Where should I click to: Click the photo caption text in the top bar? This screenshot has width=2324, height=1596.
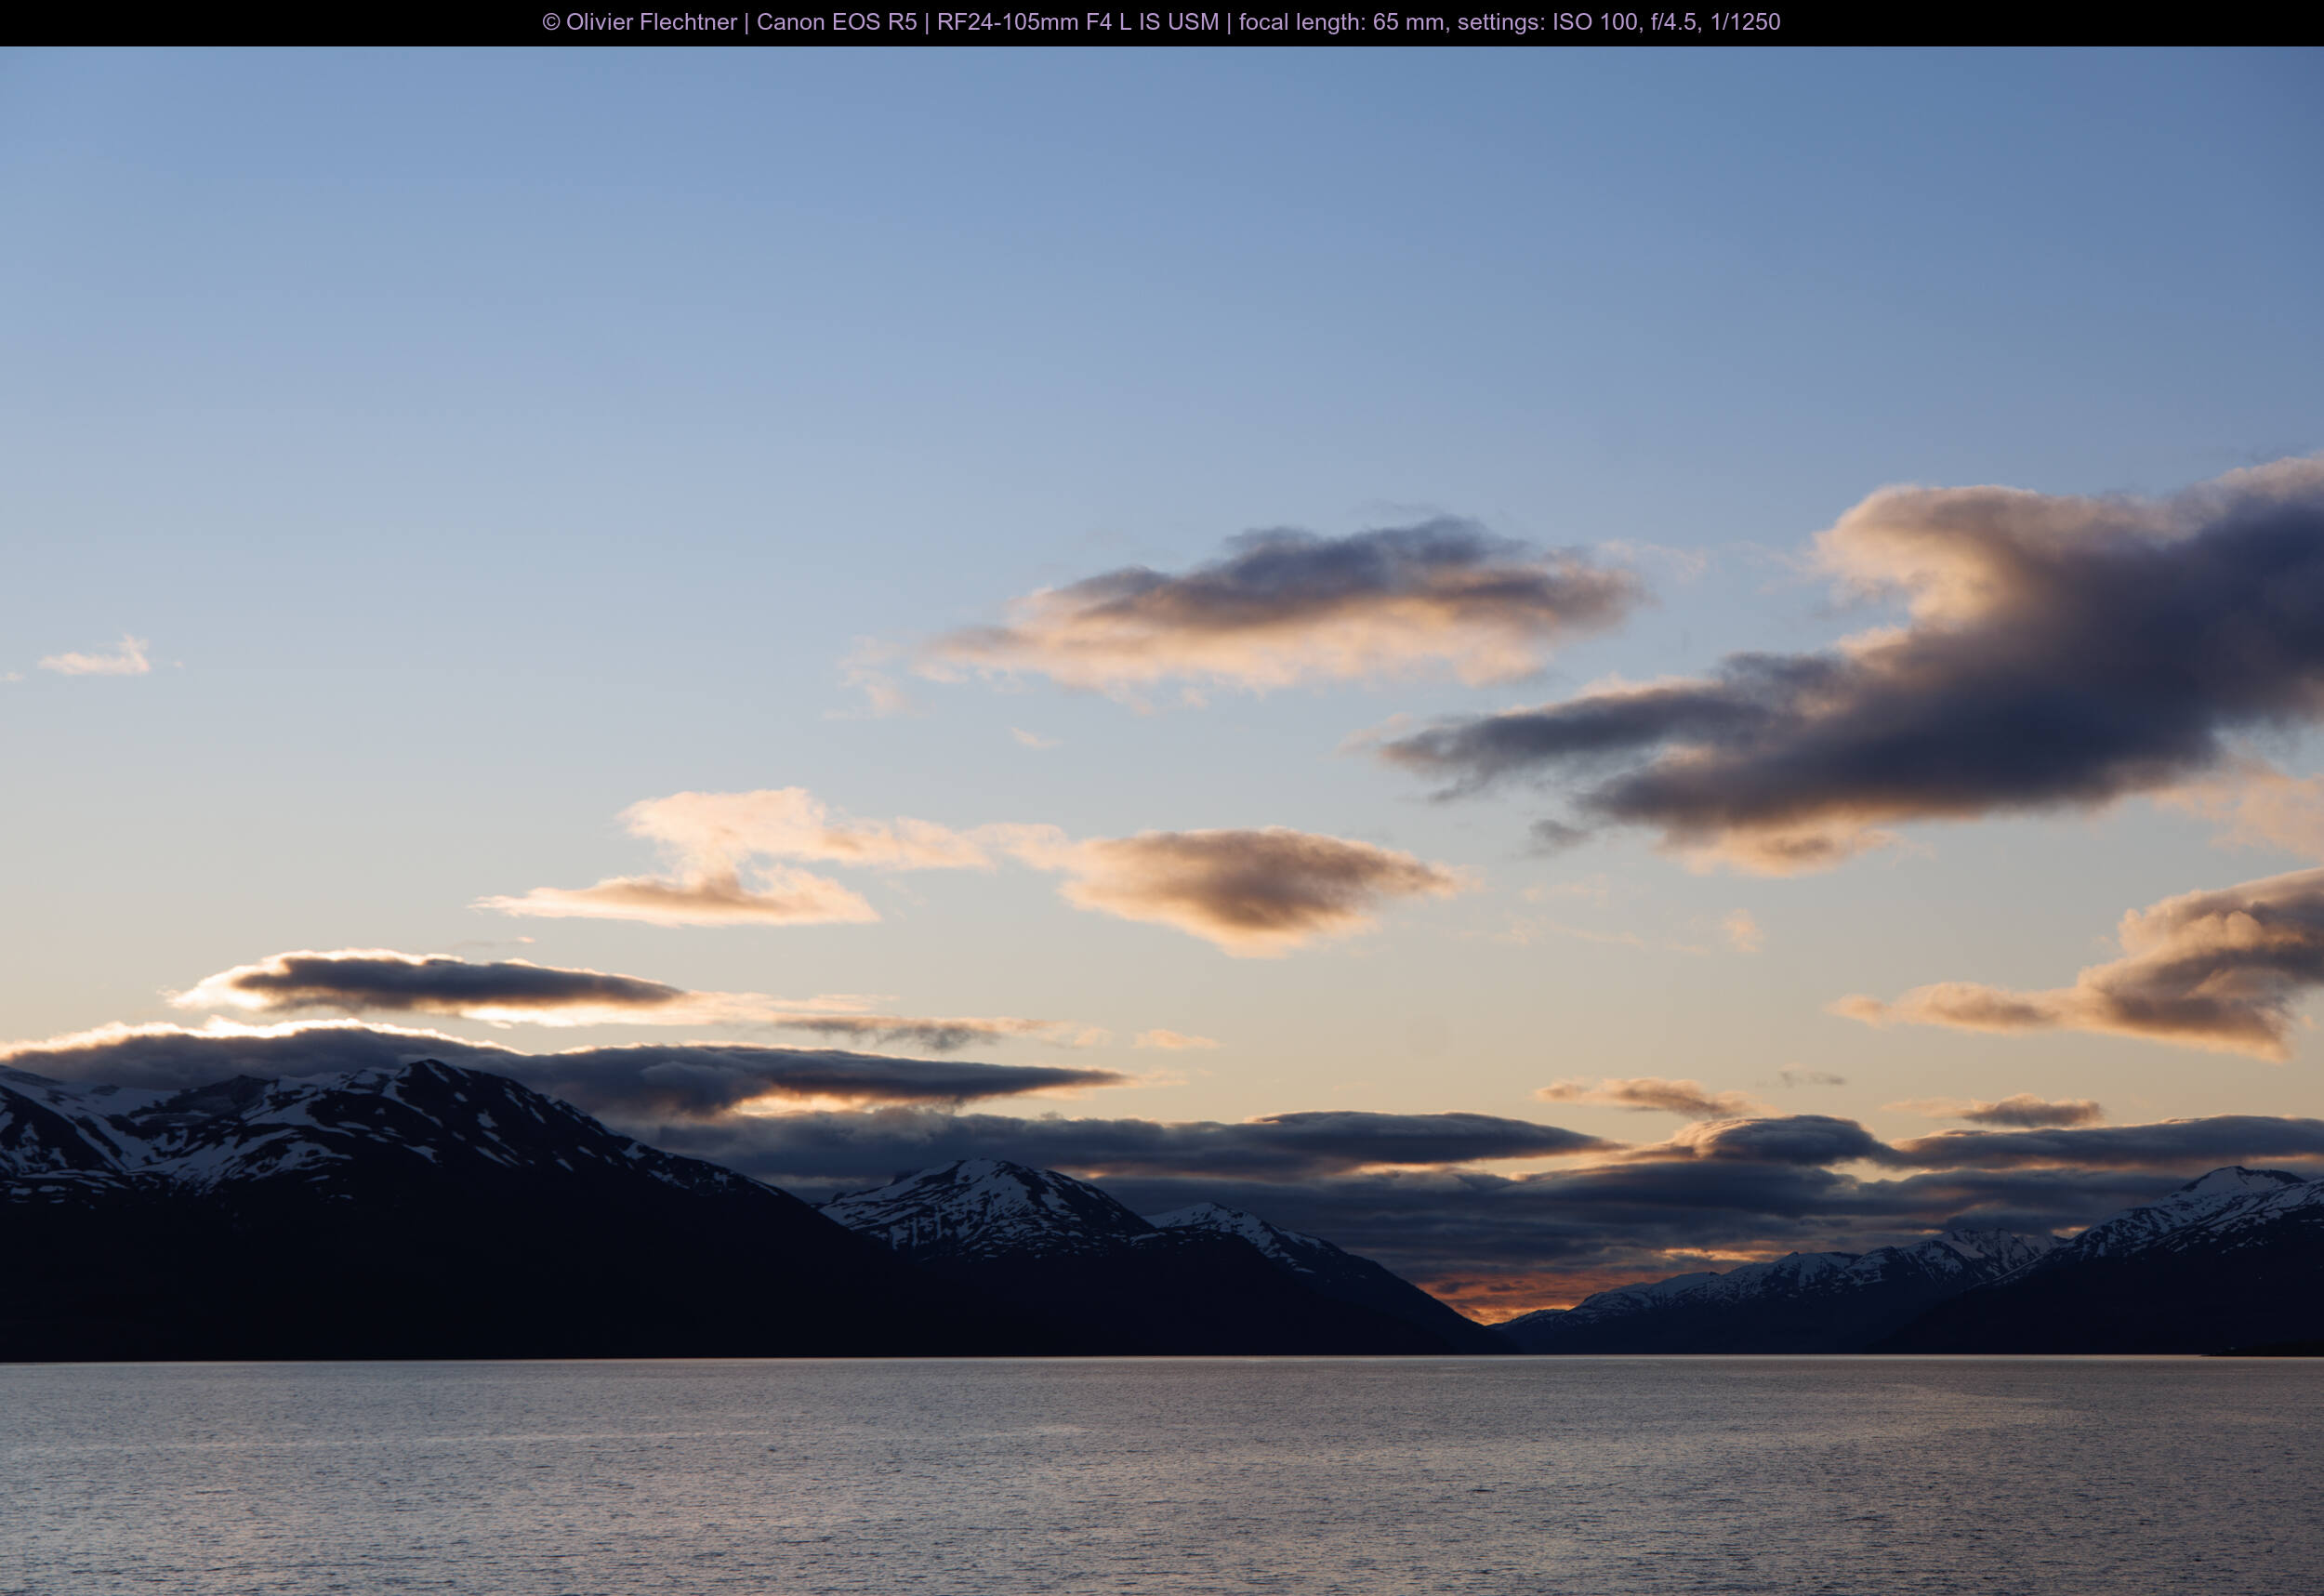pos(1161,22)
